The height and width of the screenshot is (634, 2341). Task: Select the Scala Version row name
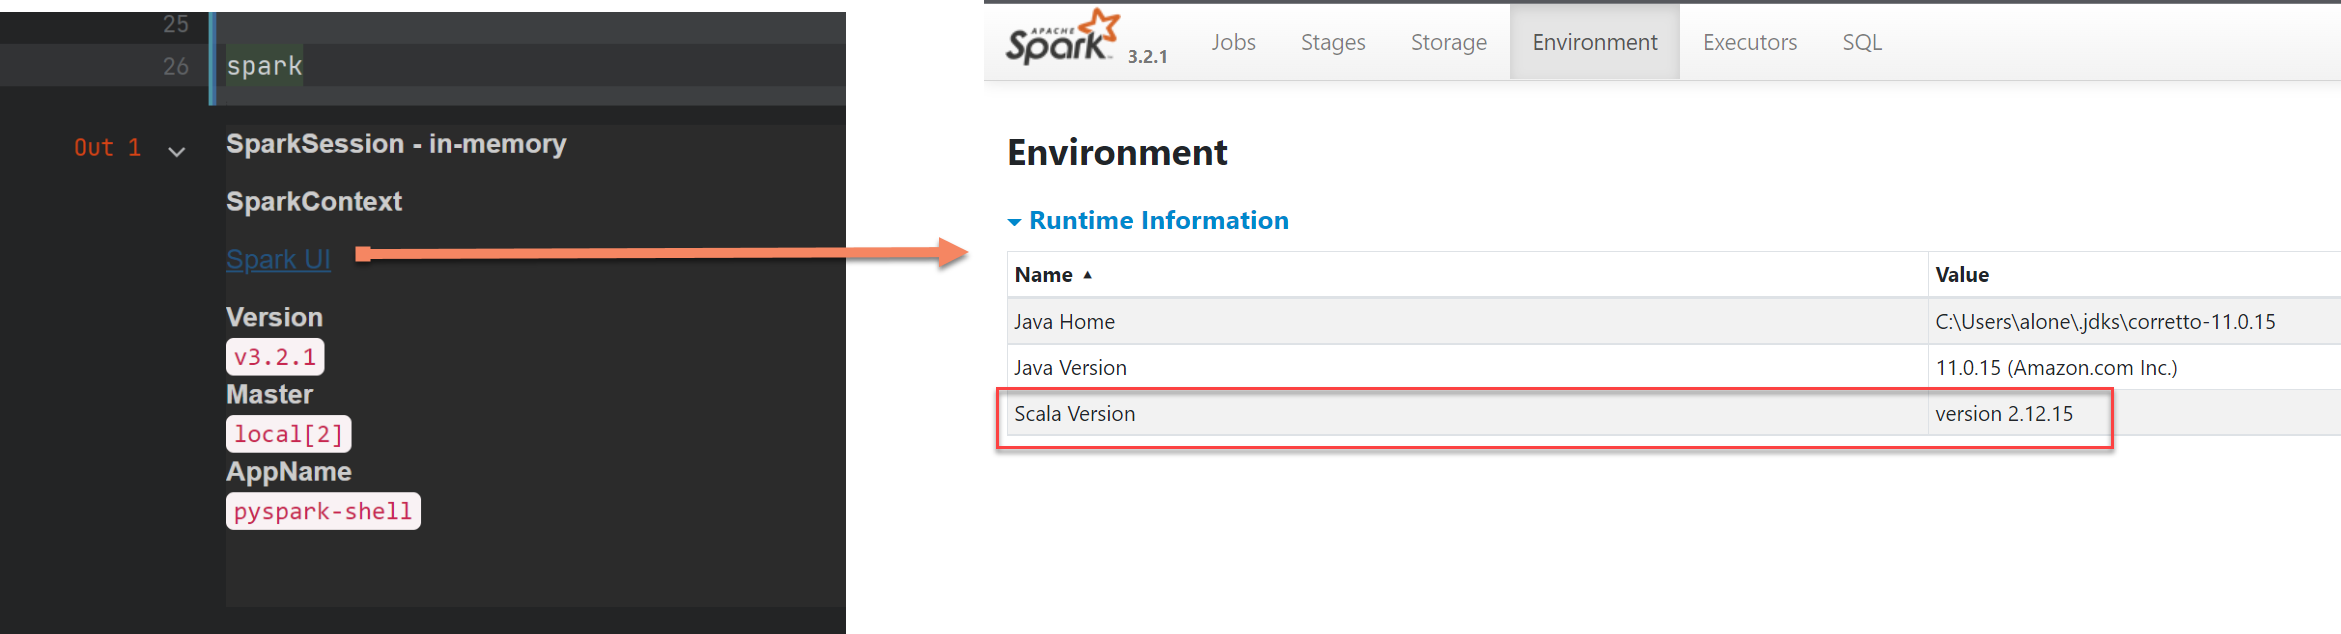pyautogui.click(x=1075, y=414)
